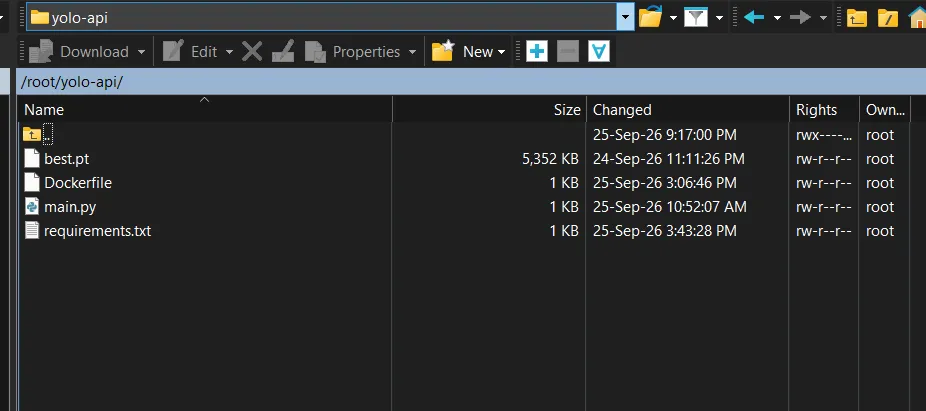Sort by the Rights column header
This screenshot has height=411, width=926.
[x=824, y=110]
